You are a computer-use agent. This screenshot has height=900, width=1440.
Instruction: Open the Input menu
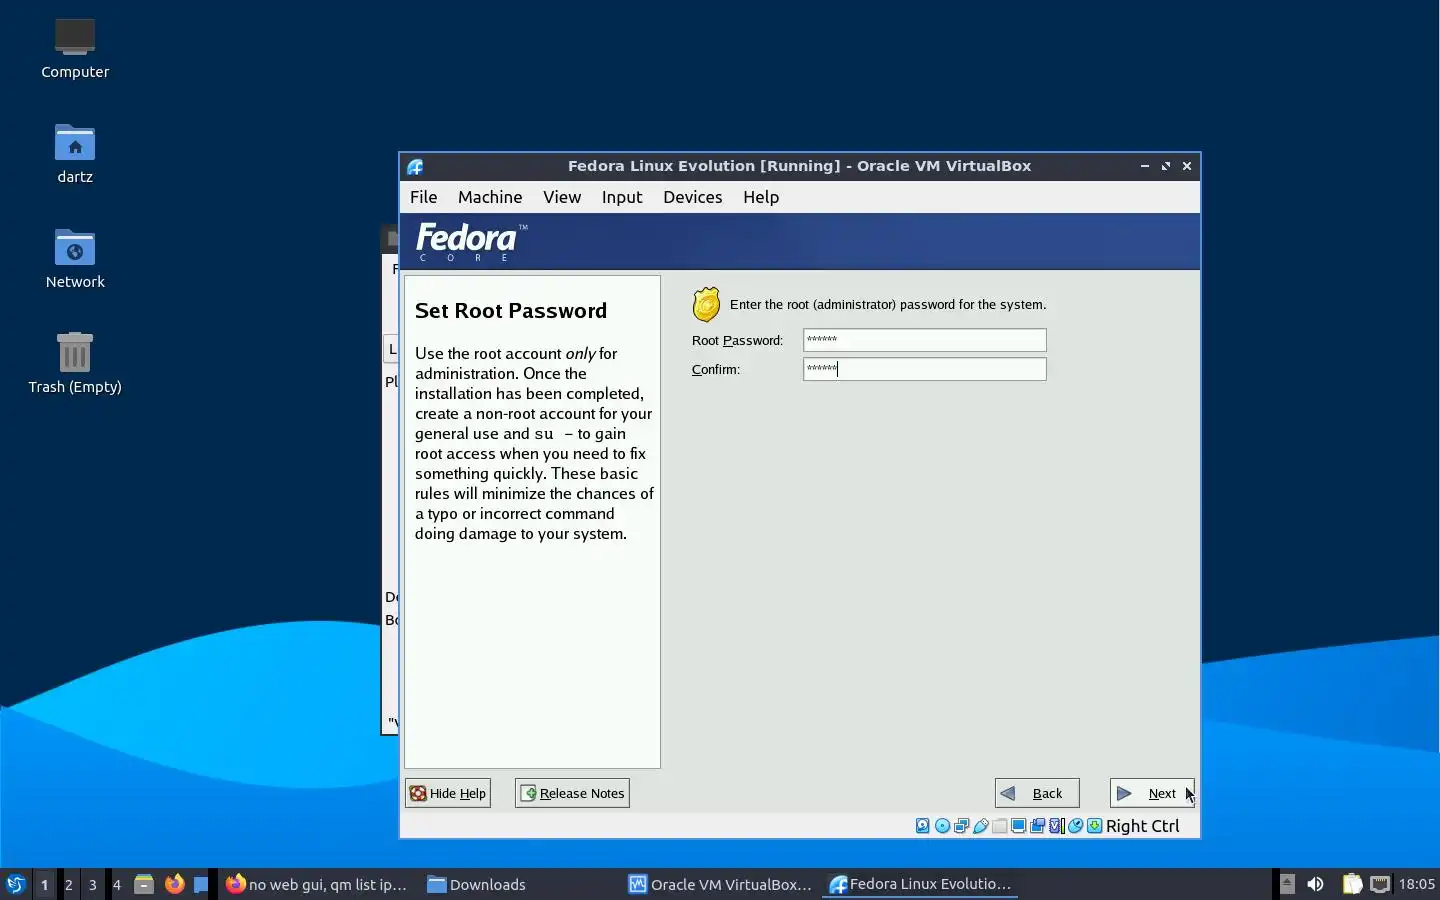622,197
